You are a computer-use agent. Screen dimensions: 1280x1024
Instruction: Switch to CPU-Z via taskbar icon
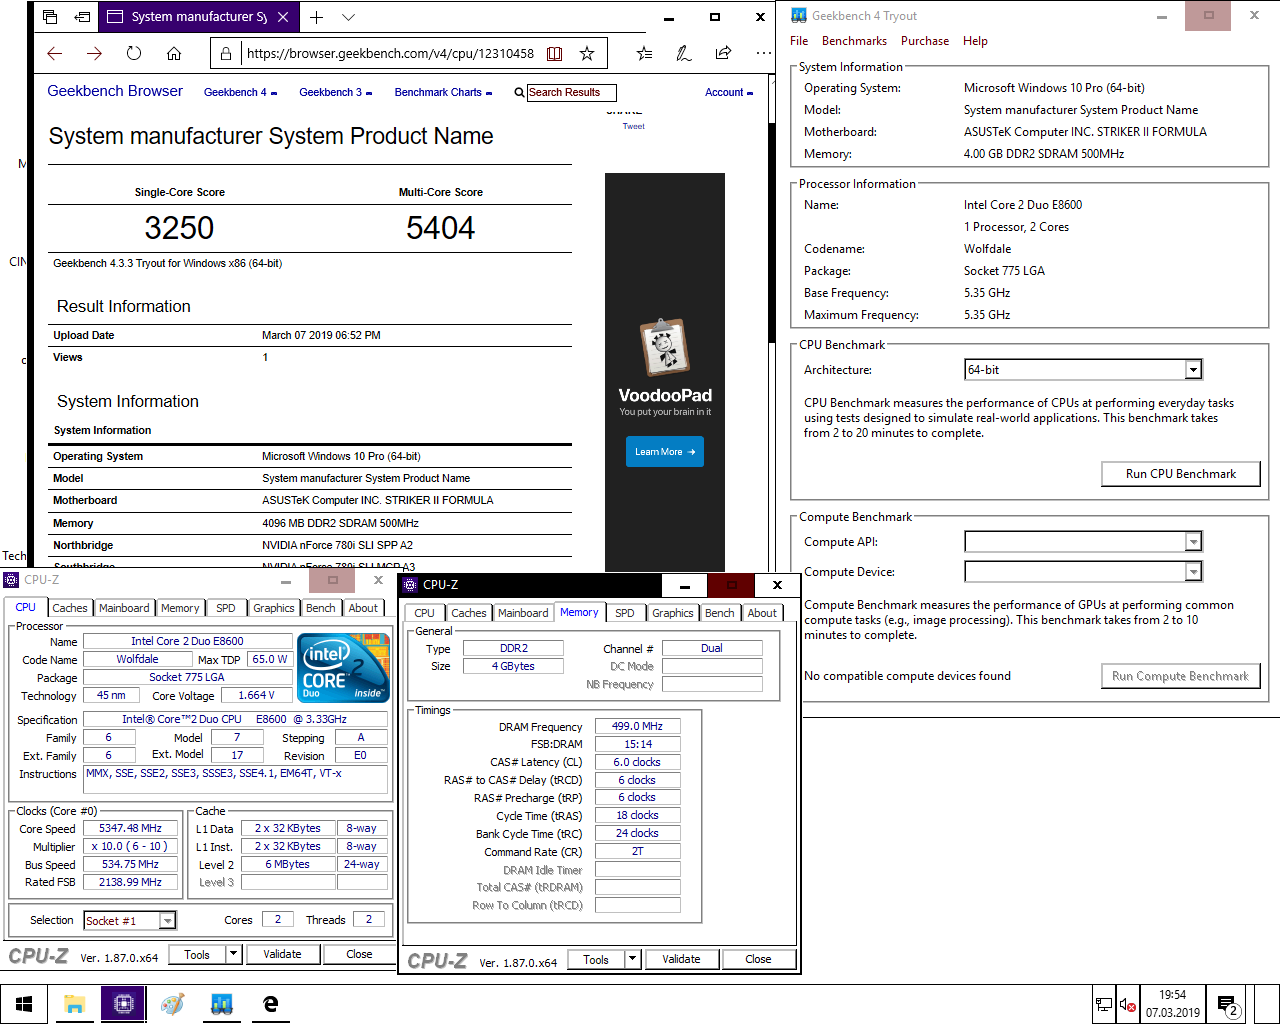[x=123, y=1004]
